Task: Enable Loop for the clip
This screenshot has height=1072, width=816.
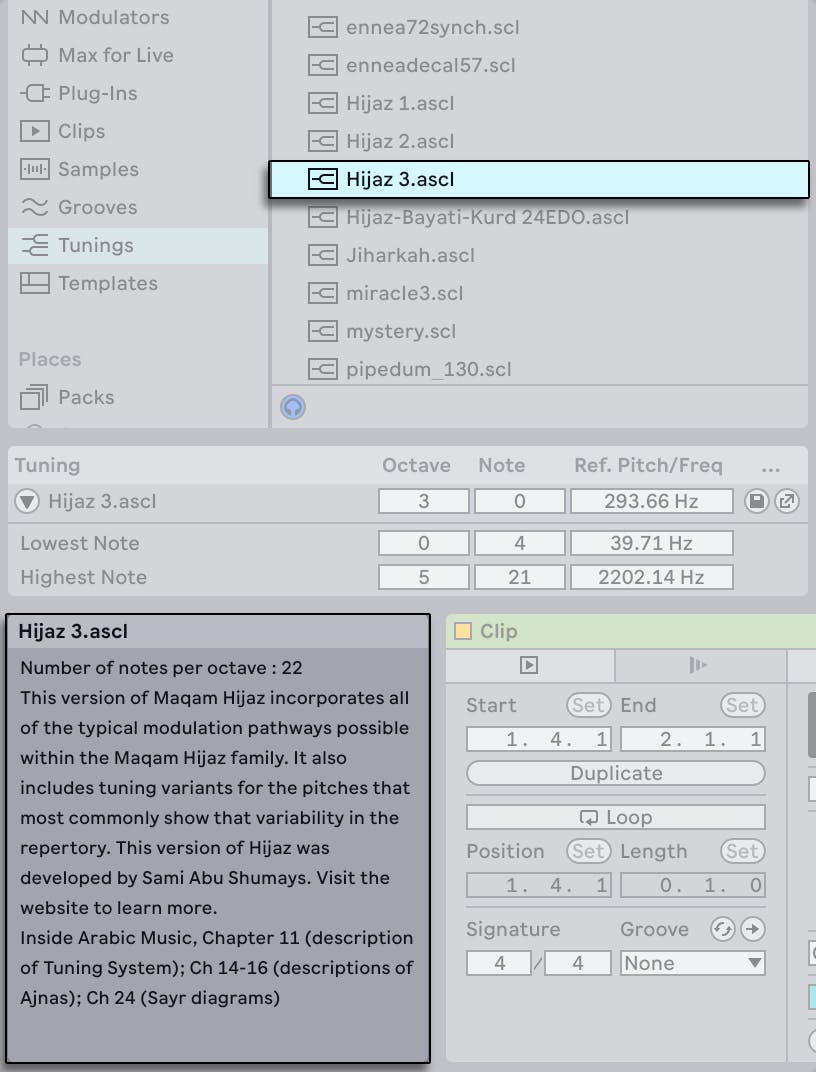Action: (x=615, y=816)
